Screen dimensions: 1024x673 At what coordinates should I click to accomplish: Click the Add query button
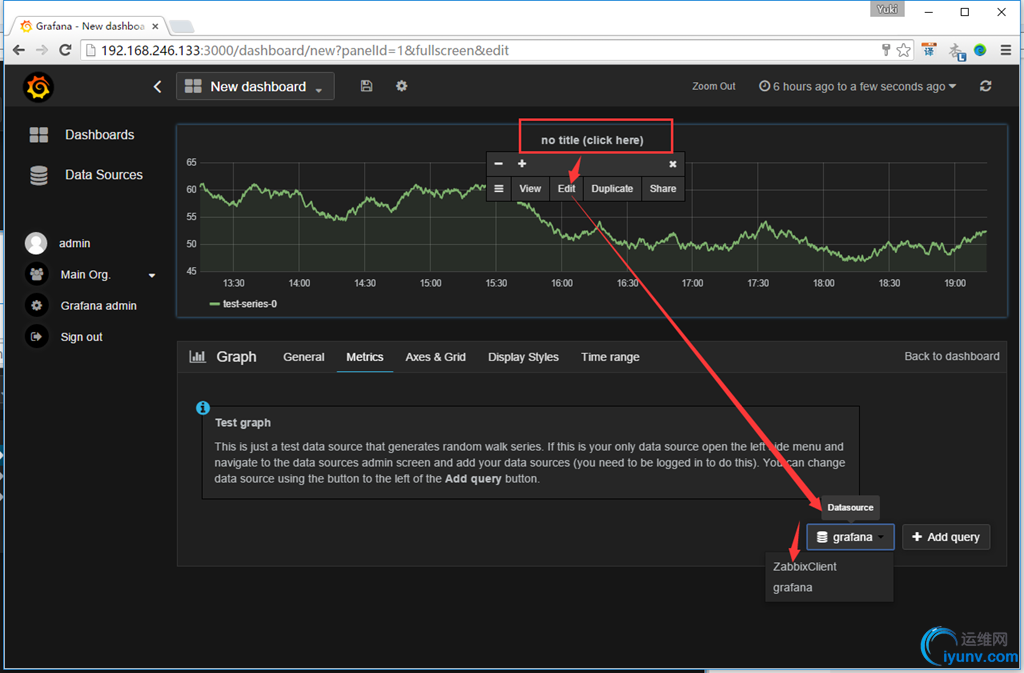point(946,537)
